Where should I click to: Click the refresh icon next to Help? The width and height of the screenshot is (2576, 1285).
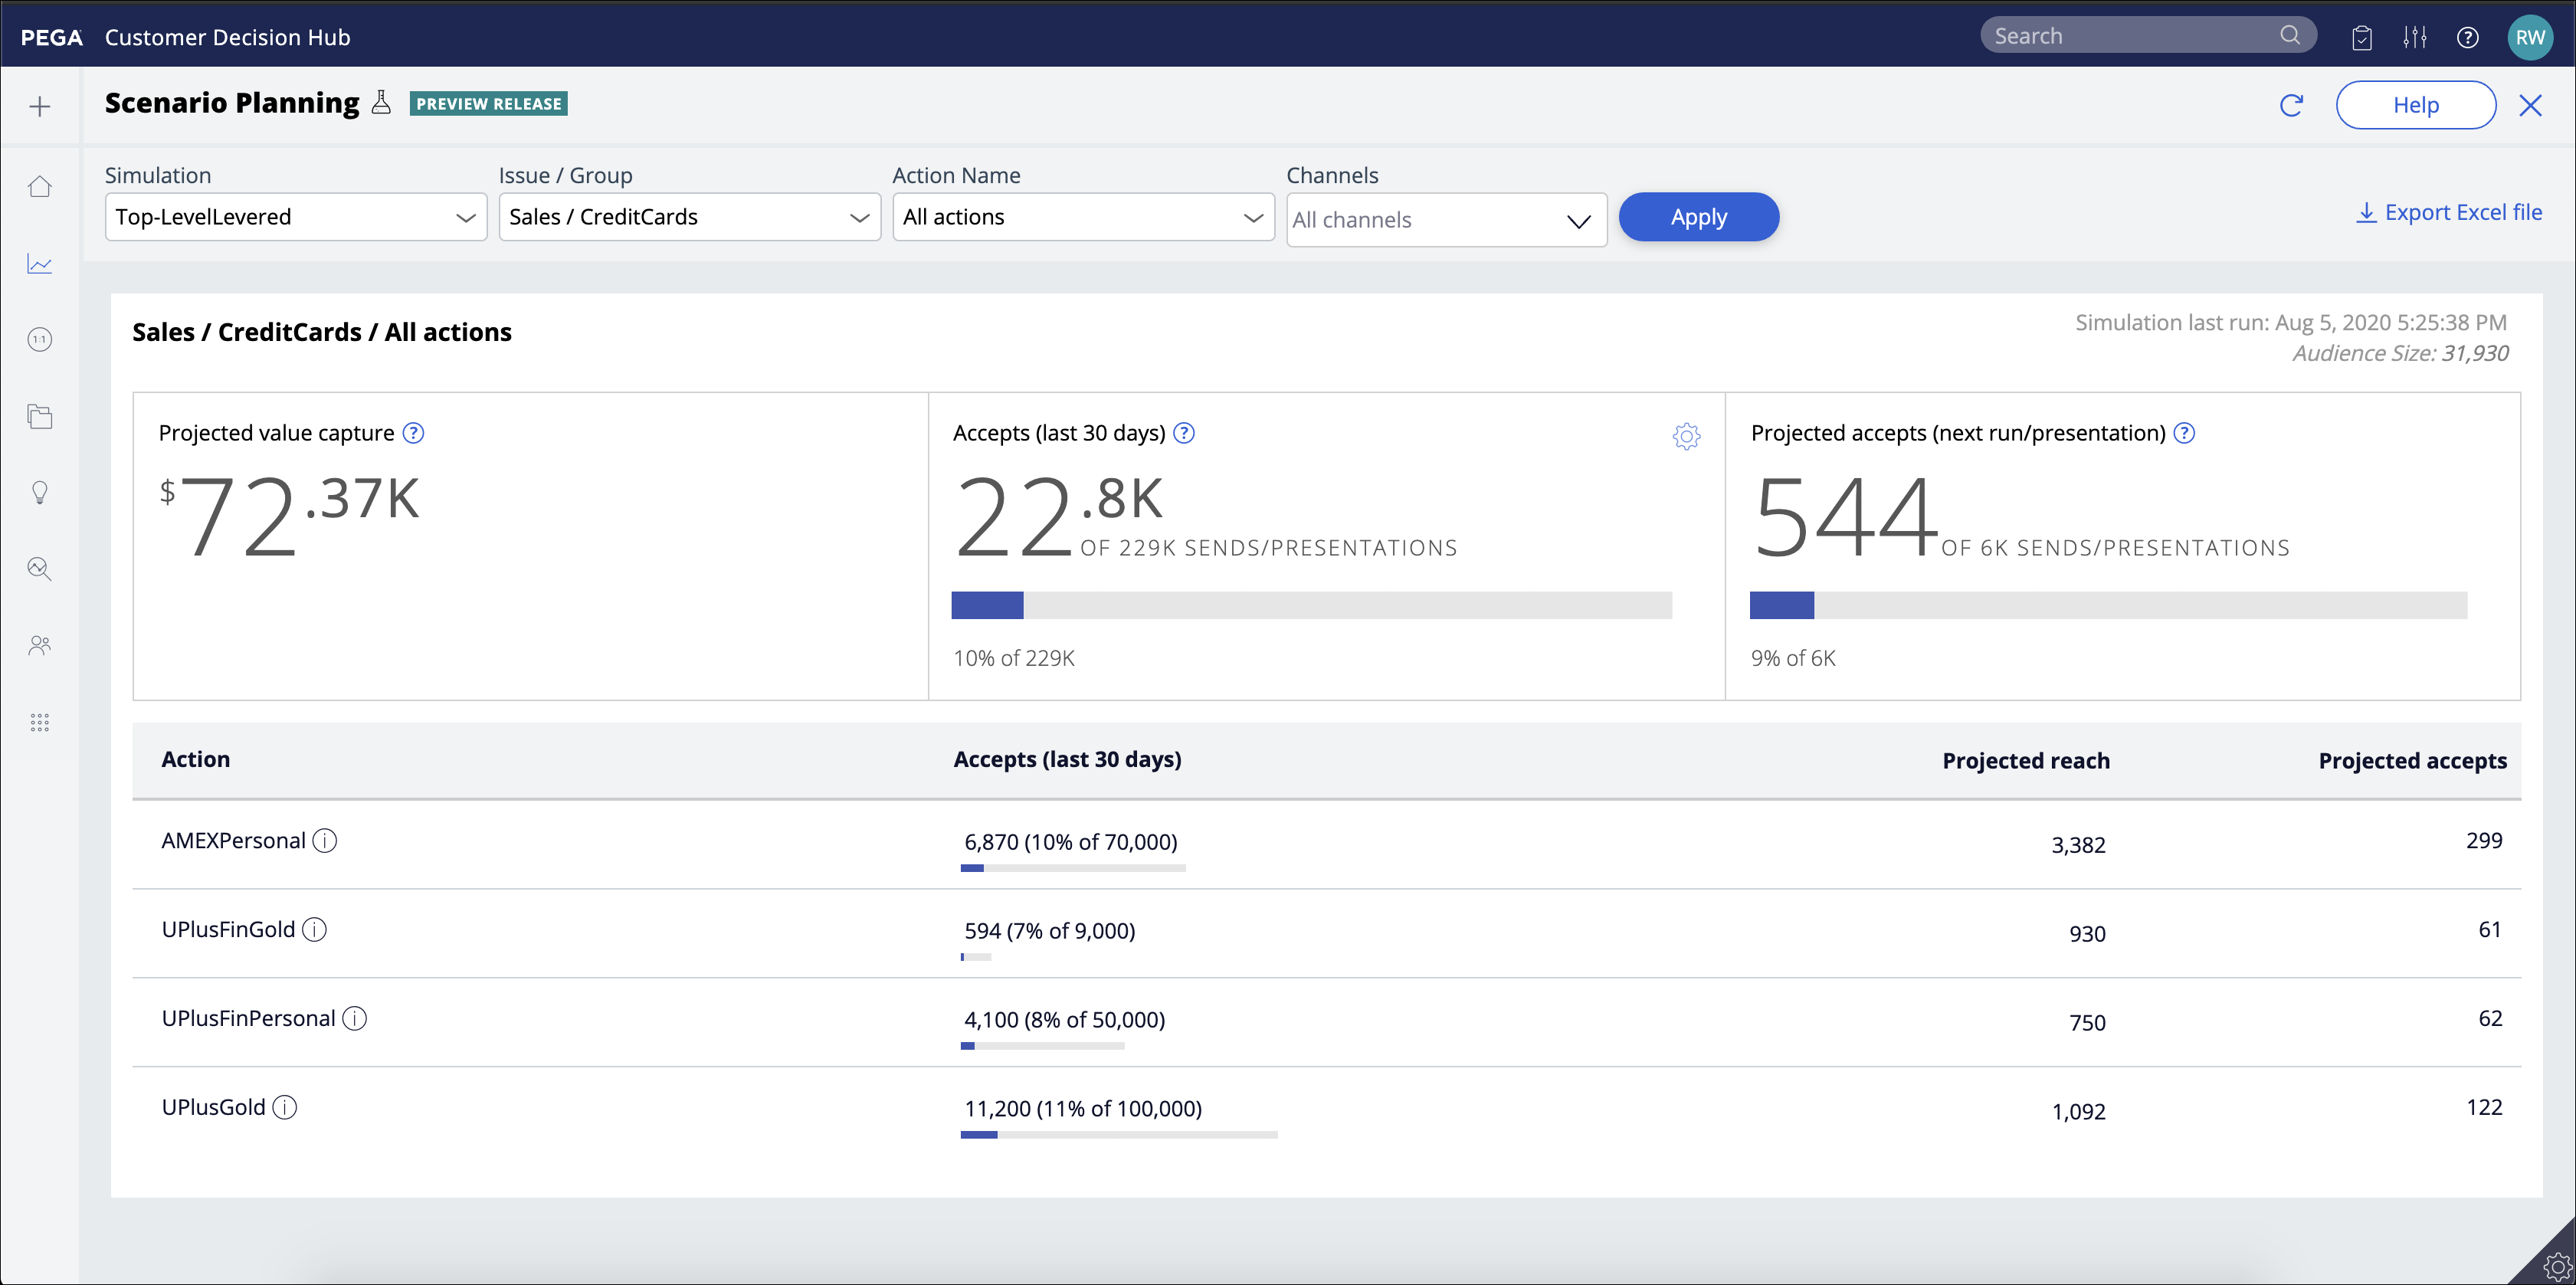2291,105
